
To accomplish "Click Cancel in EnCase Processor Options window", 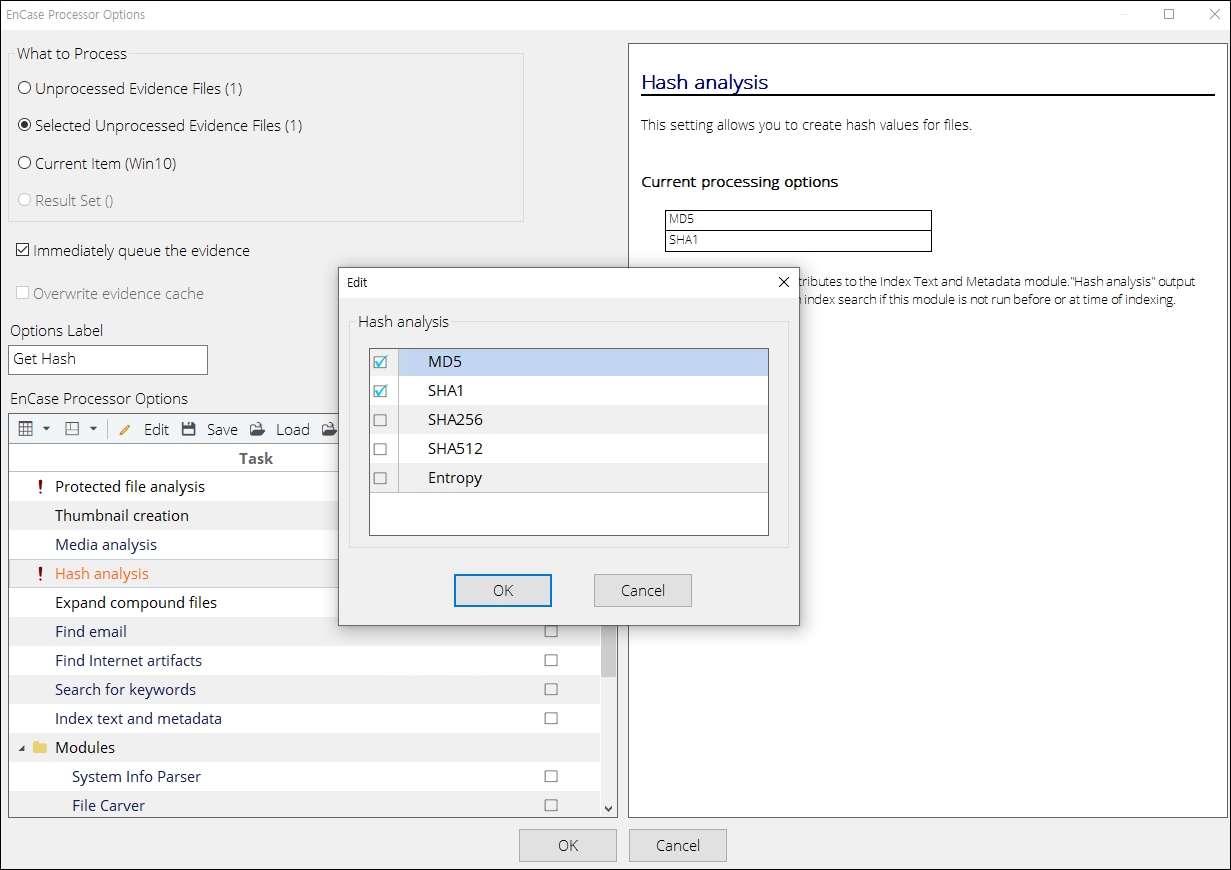I will [678, 845].
